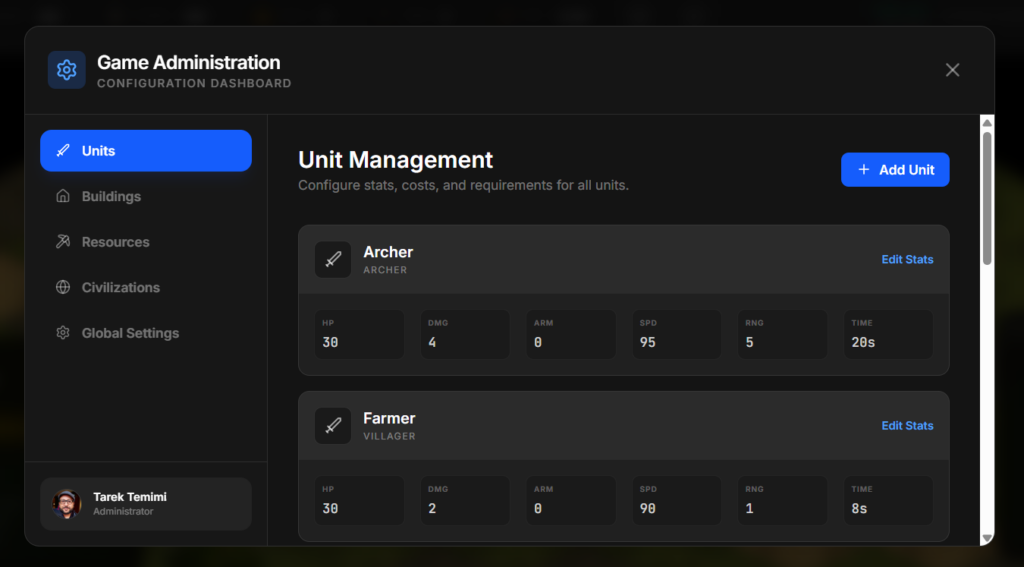The image size is (1024, 567).
Task: Select the Archer HP stat box
Action: click(x=360, y=334)
